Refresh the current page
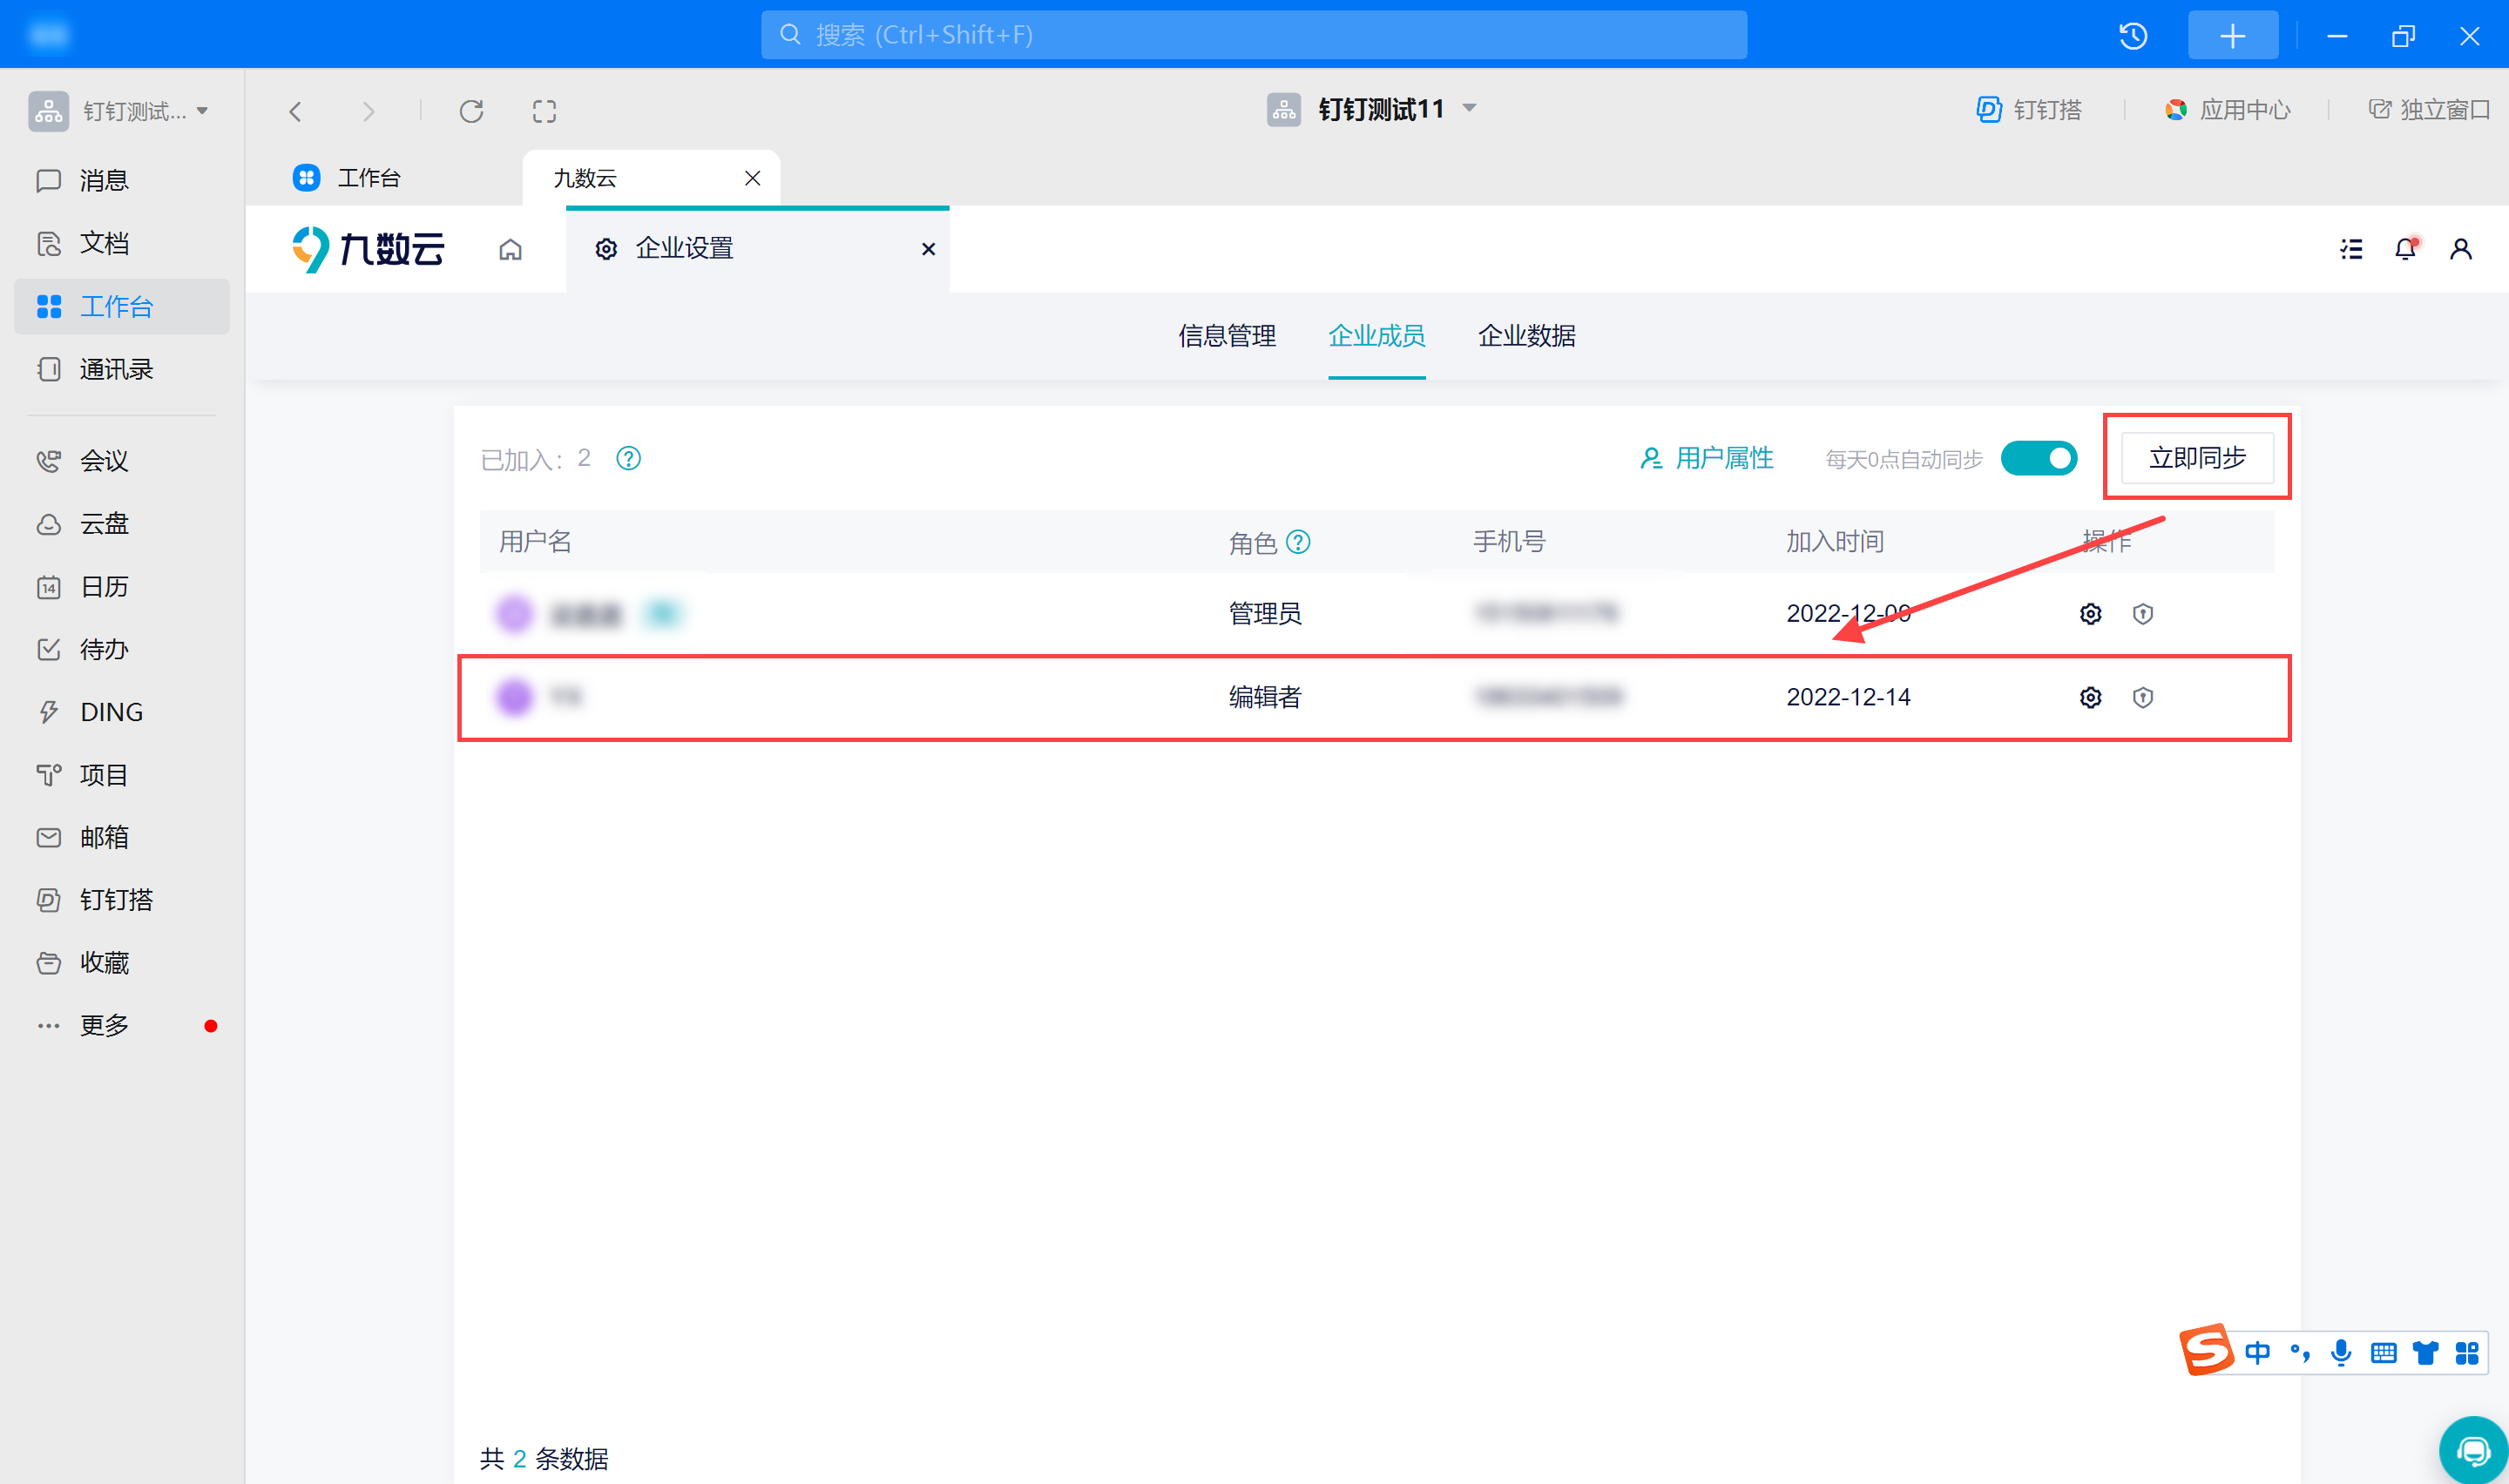 pos(471,111)
